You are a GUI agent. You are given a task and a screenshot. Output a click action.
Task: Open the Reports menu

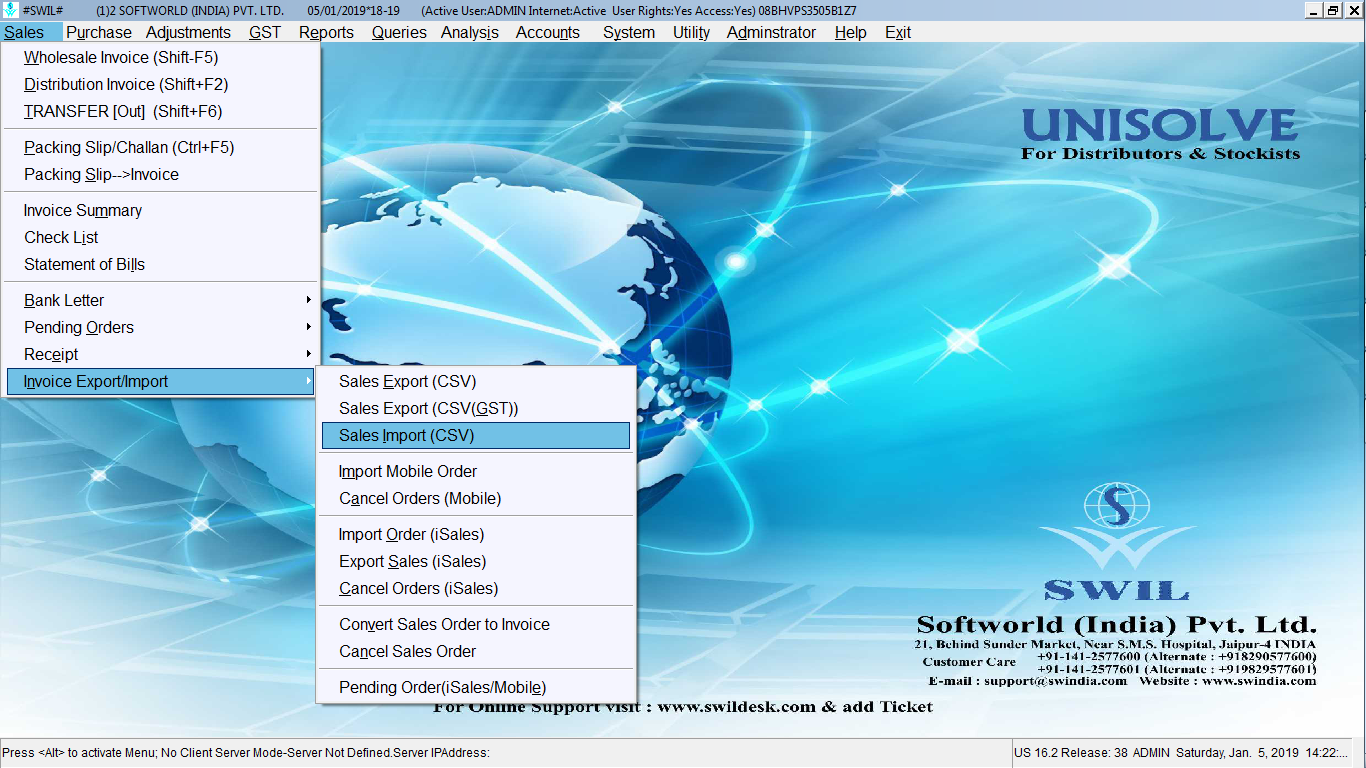coord(326,32)
